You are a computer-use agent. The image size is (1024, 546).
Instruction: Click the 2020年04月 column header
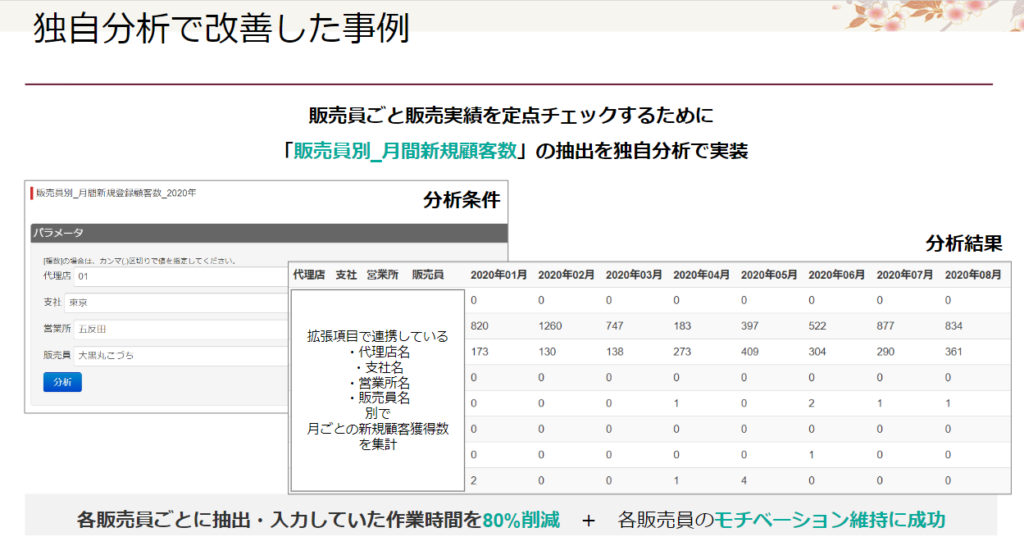(701, 274)
